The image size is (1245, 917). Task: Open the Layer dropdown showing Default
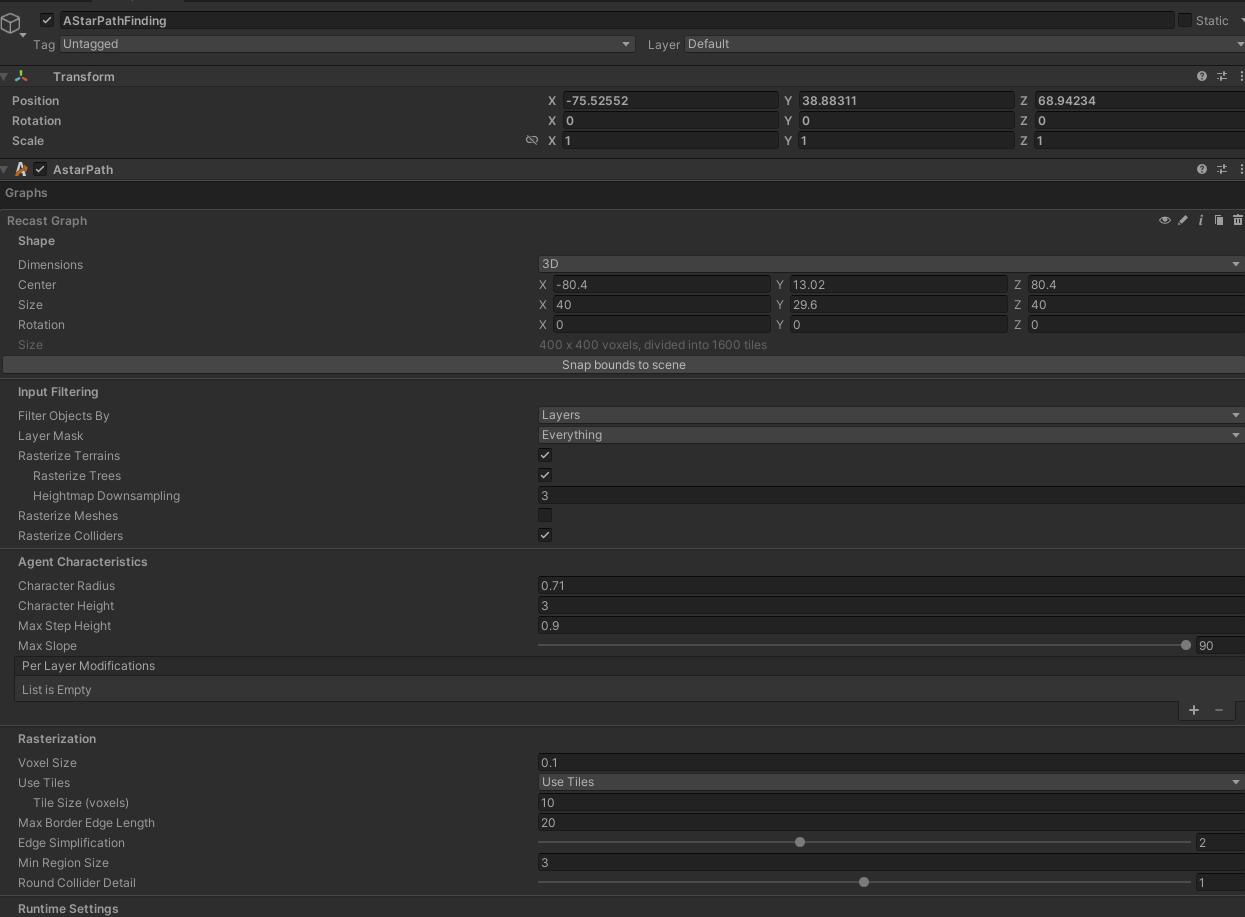[965, 44]
